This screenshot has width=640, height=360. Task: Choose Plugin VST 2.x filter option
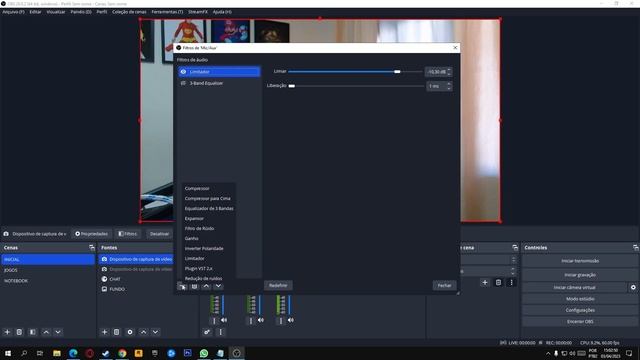(x=198, y=269)
